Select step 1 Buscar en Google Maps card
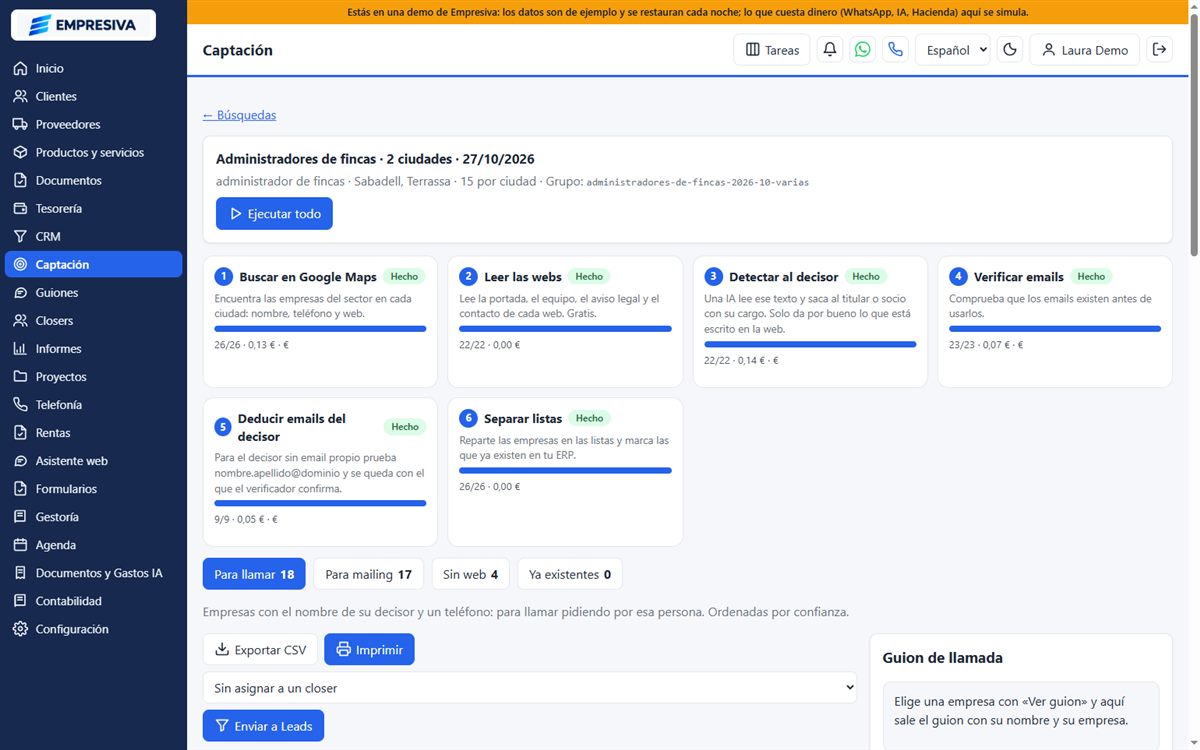The width and height of the screenshot is (1200, 750). 320,321
